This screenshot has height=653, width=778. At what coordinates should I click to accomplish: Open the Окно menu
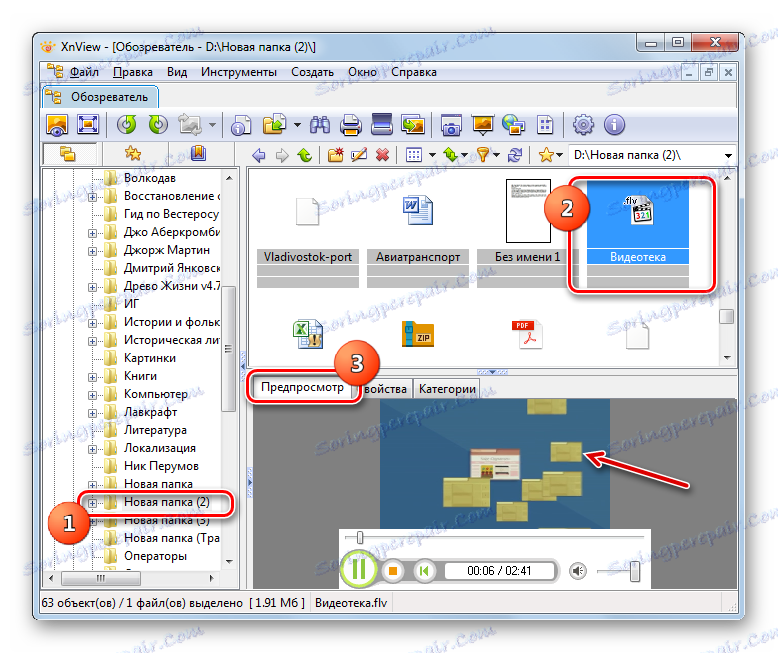pos(362,72)
